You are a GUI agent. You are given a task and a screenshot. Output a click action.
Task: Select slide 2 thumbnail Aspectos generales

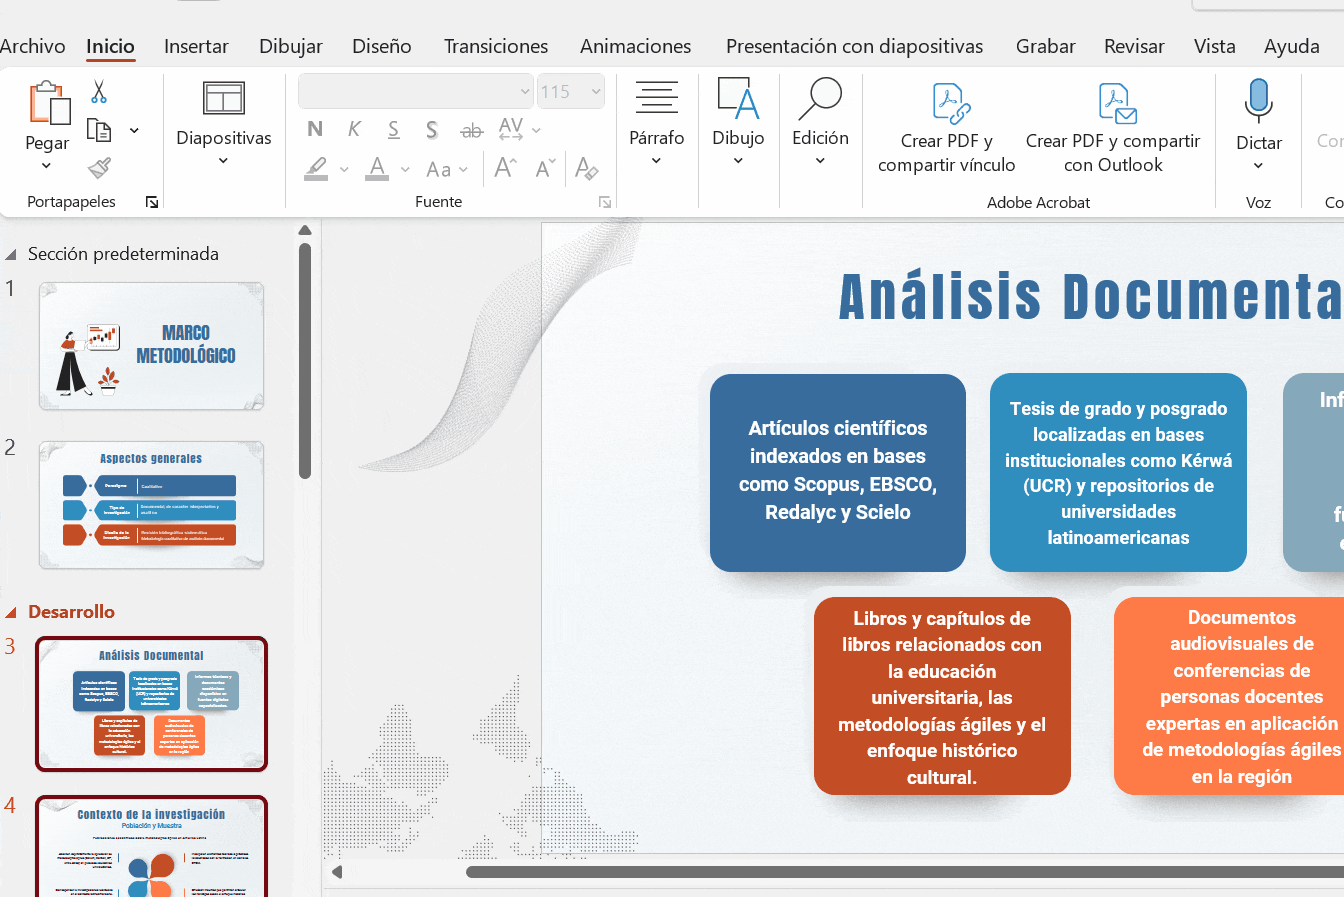point(151,505)
